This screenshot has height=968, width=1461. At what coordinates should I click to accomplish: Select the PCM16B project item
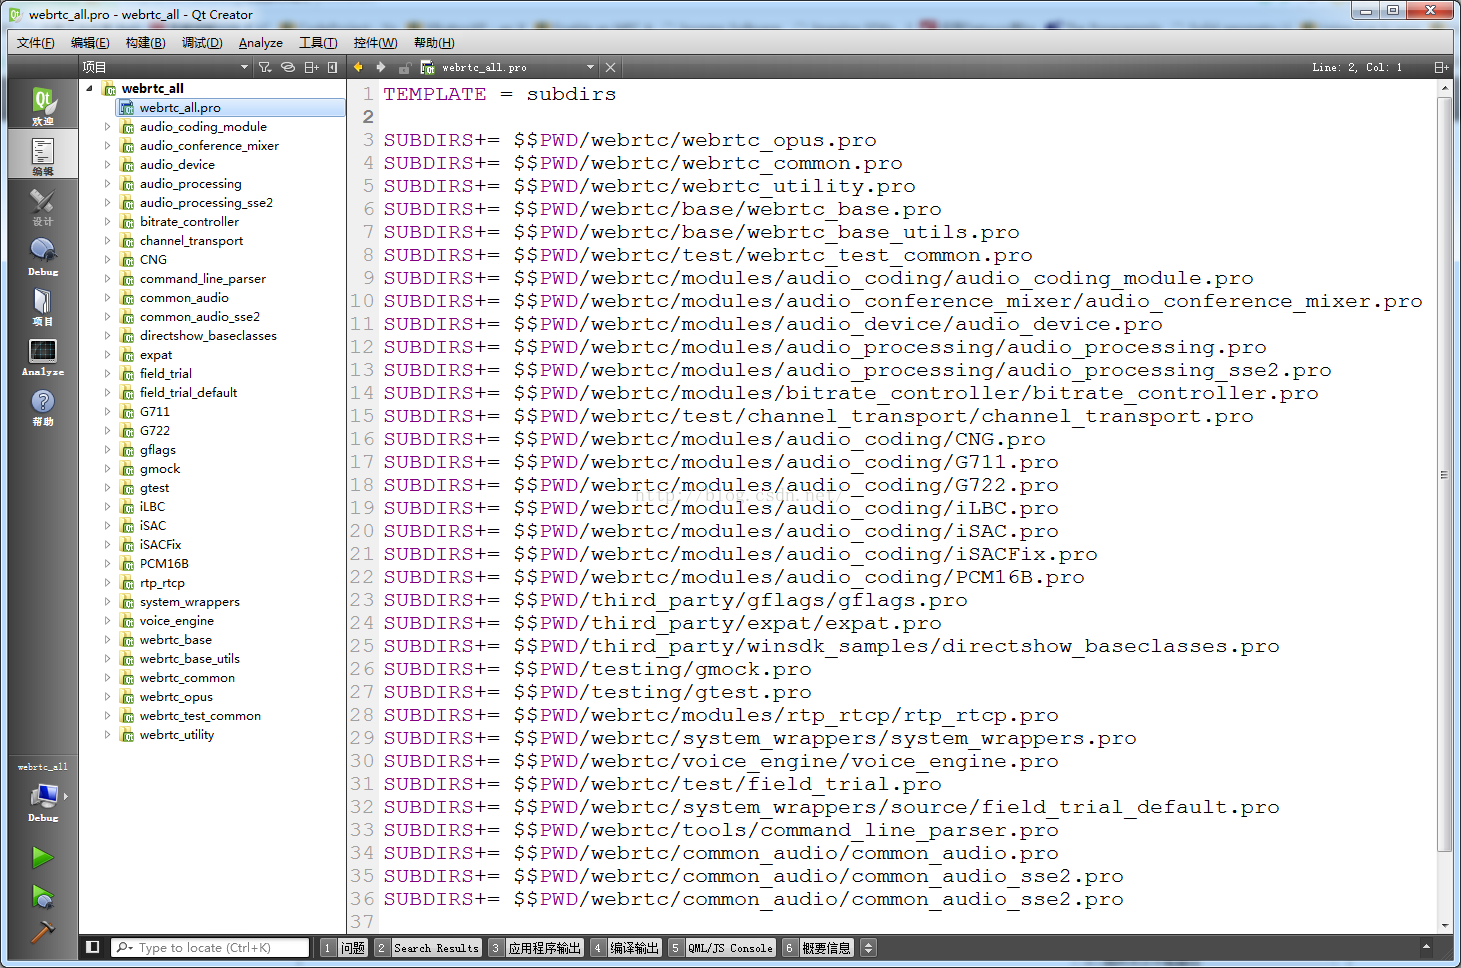pyautogui.click(x=164, y=564)
